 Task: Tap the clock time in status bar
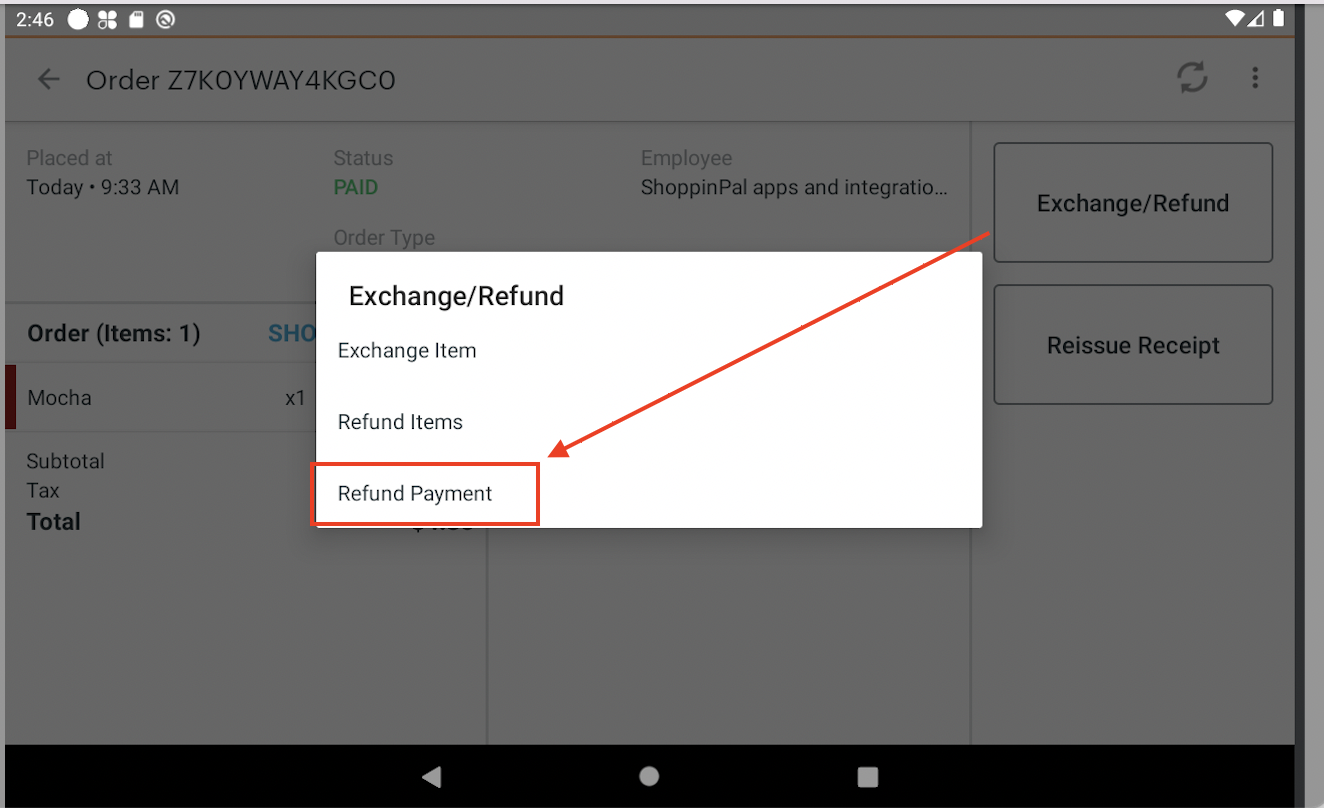coord(35,20)
